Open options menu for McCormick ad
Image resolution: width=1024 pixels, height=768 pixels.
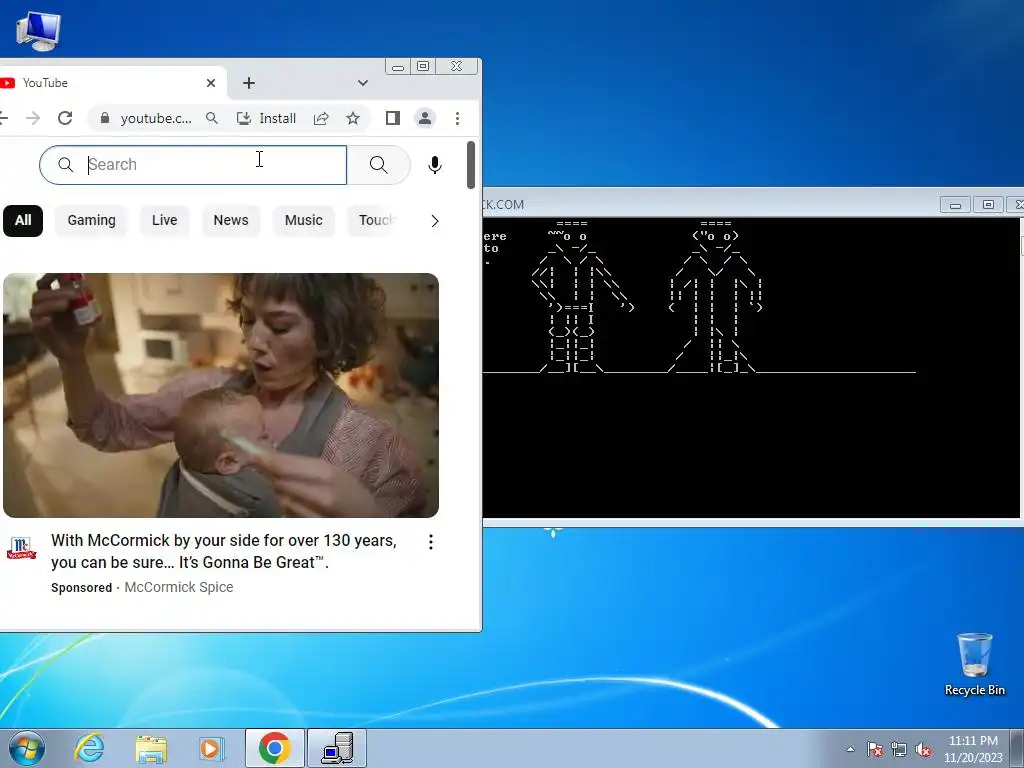(430, 541)
